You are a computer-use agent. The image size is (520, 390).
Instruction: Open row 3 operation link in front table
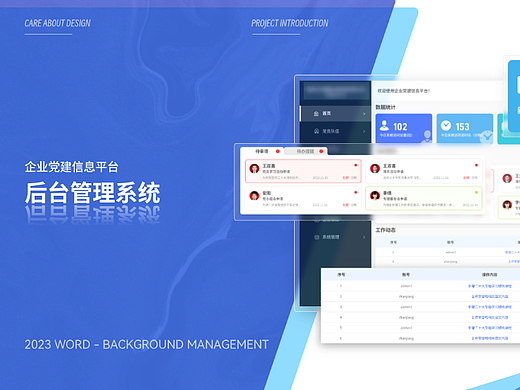(x=490, y=307)
